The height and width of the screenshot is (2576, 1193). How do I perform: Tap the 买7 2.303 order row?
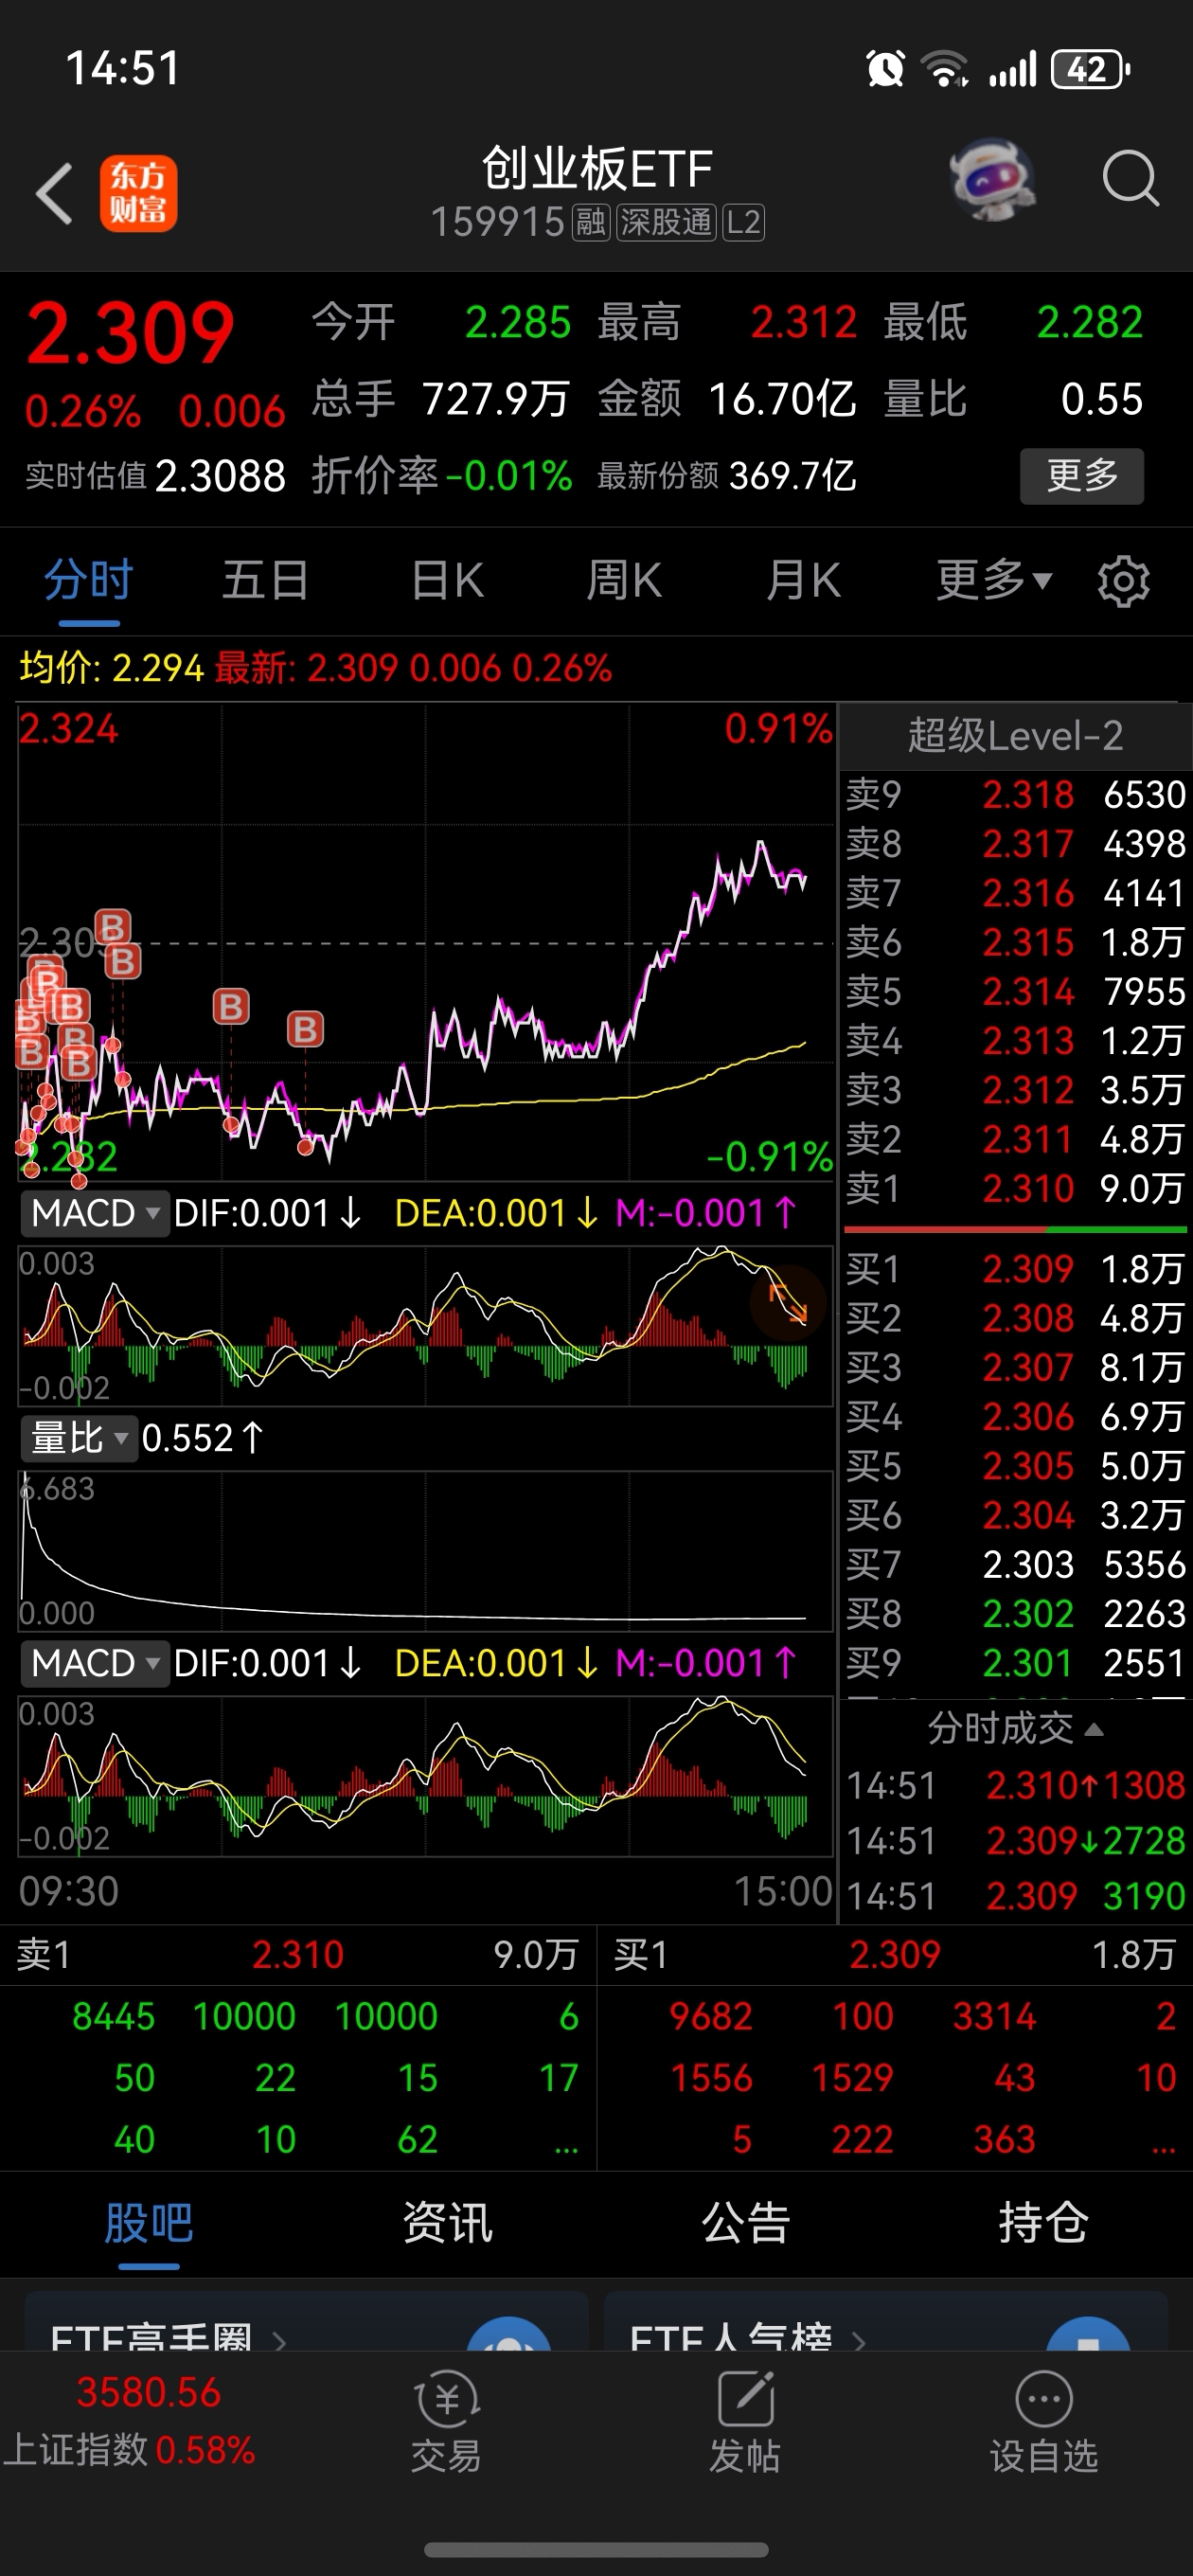[x=1015, y=1564]
